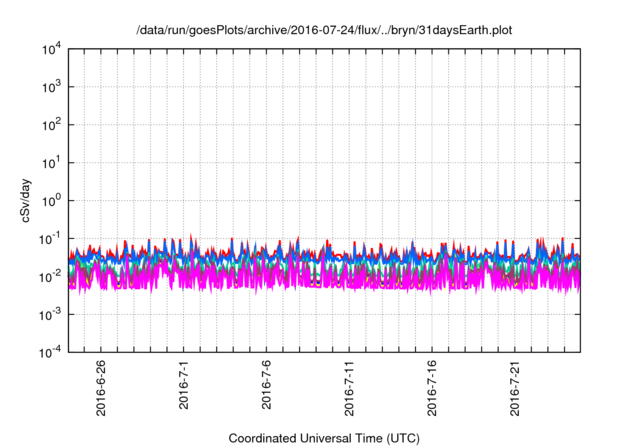The image size is (640, 448).
Task: Click the 10^4 y-axis tick label
Action: click(52, 50)
